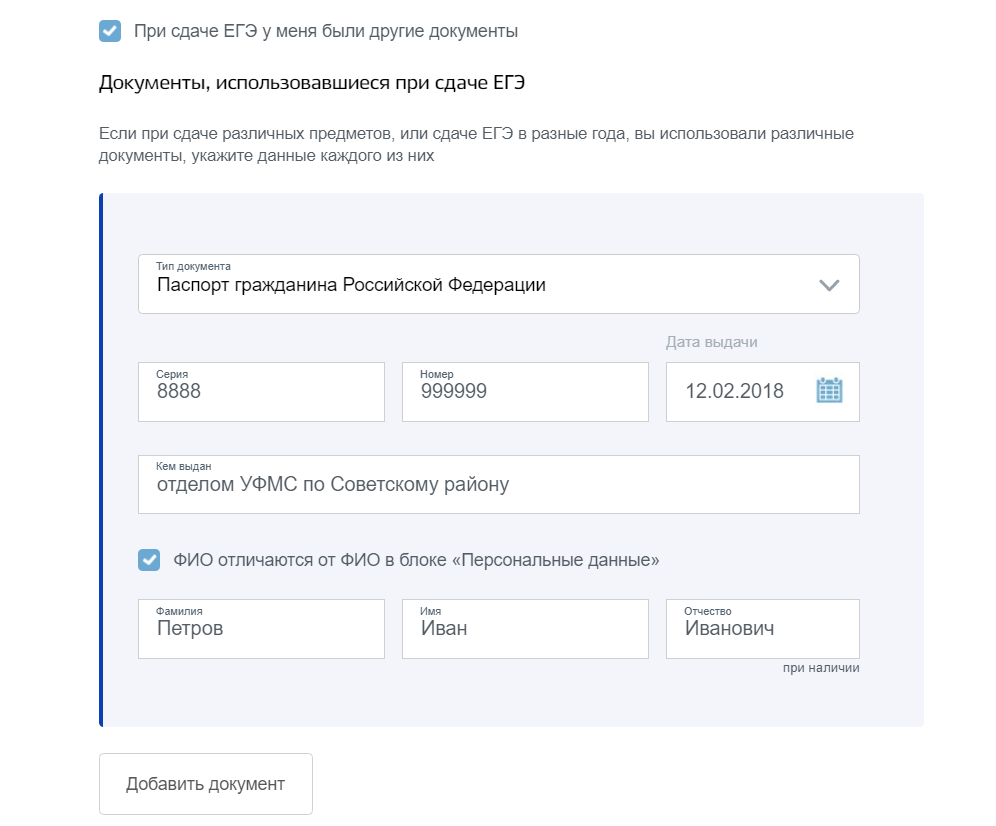Image resolution: width=996 pixels, height=826 pixels.
Task: Focus the Серия field containing 8888
Action: (261, 391)
